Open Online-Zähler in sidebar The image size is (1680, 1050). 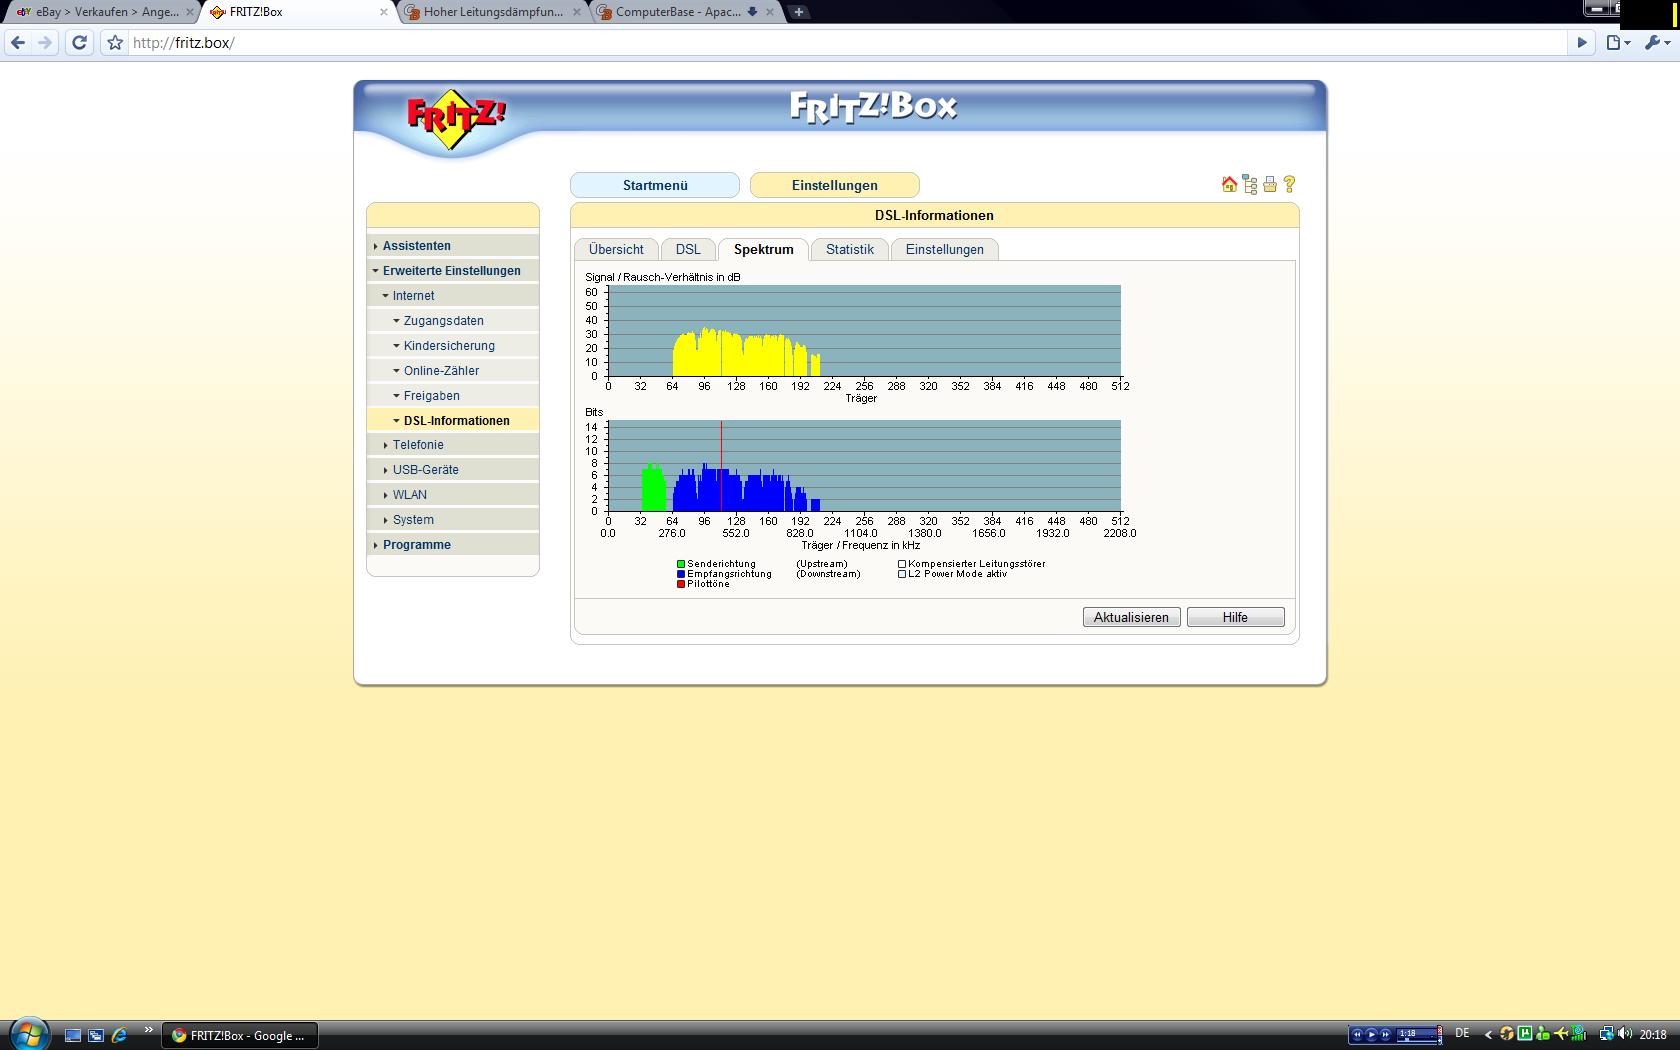click(453, 371)
